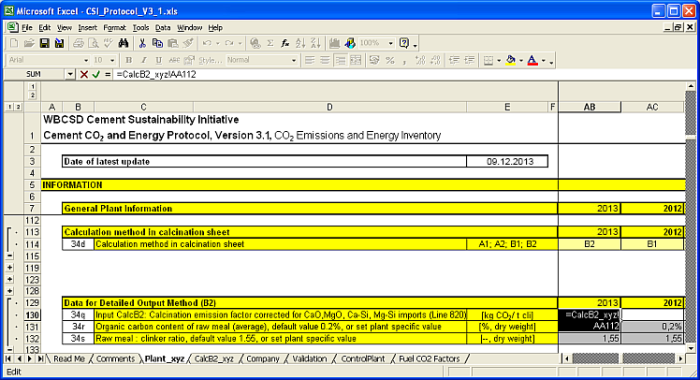Save the workbook with the floppy disk icon
This screenshot has width=700, height=380.
click(44, 43)
